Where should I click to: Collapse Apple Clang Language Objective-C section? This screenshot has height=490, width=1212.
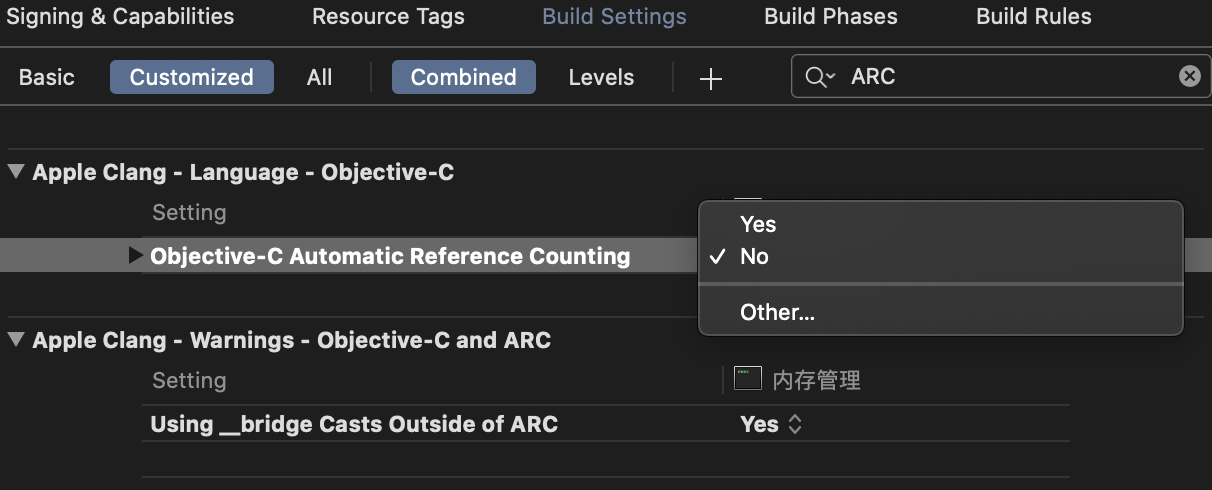tap(15, 172)
